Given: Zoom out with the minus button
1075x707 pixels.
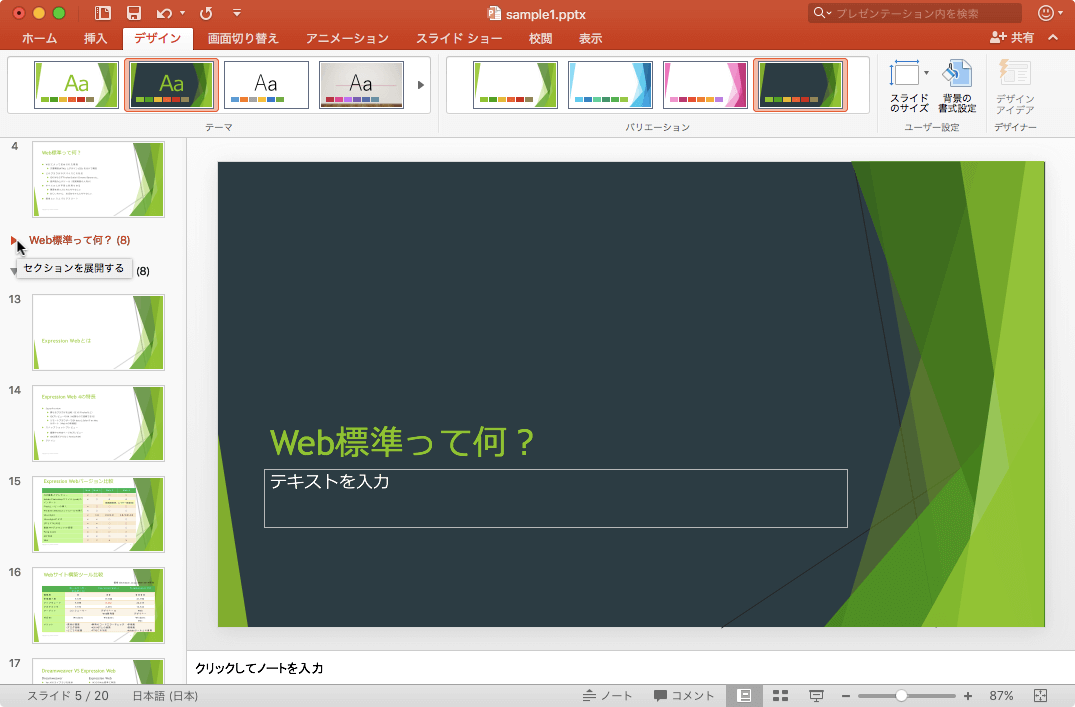Looking at the screenshot, I should coord(846,695).
